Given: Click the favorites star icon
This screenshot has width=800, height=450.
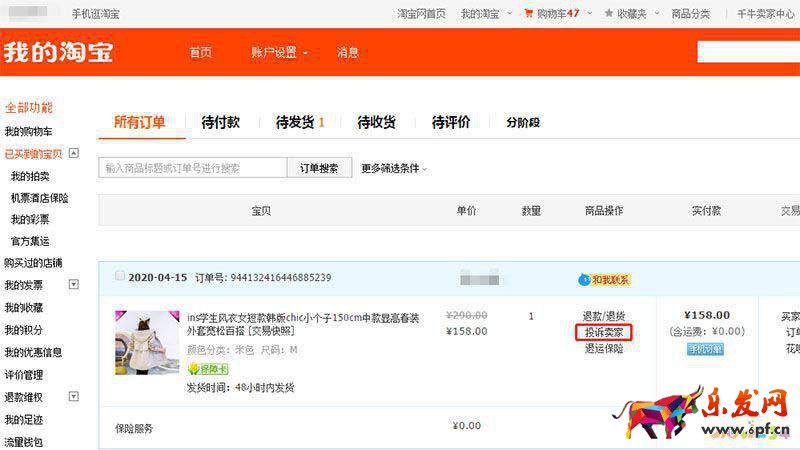Looking at the screenshot, I should coord(609,14).
